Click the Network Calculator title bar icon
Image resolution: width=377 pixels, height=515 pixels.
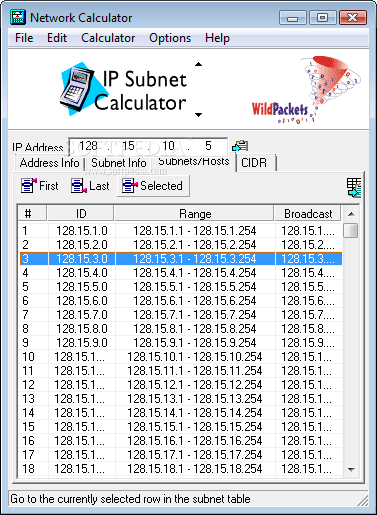(18, 17)
